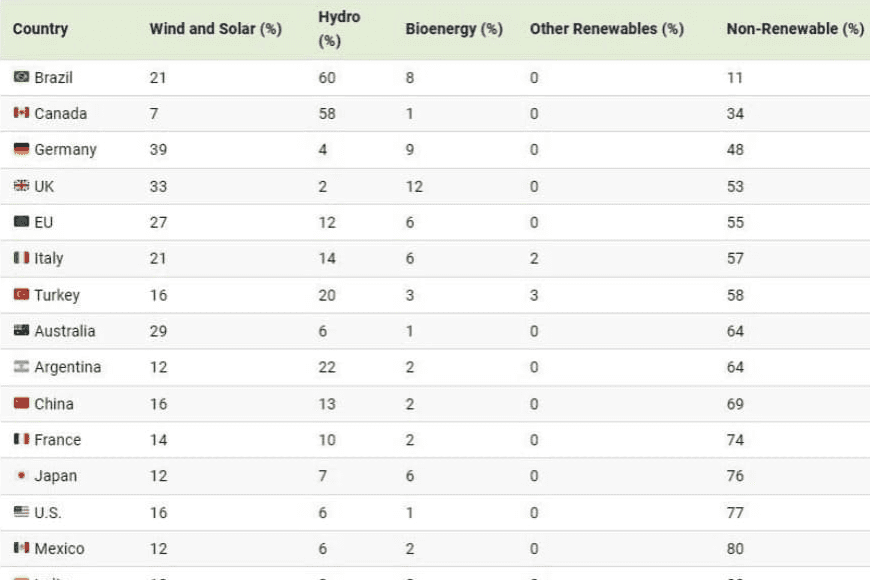Click the Other Renewables (%) header
This screenshot has width=870, height=580.
tap(606, 29)
